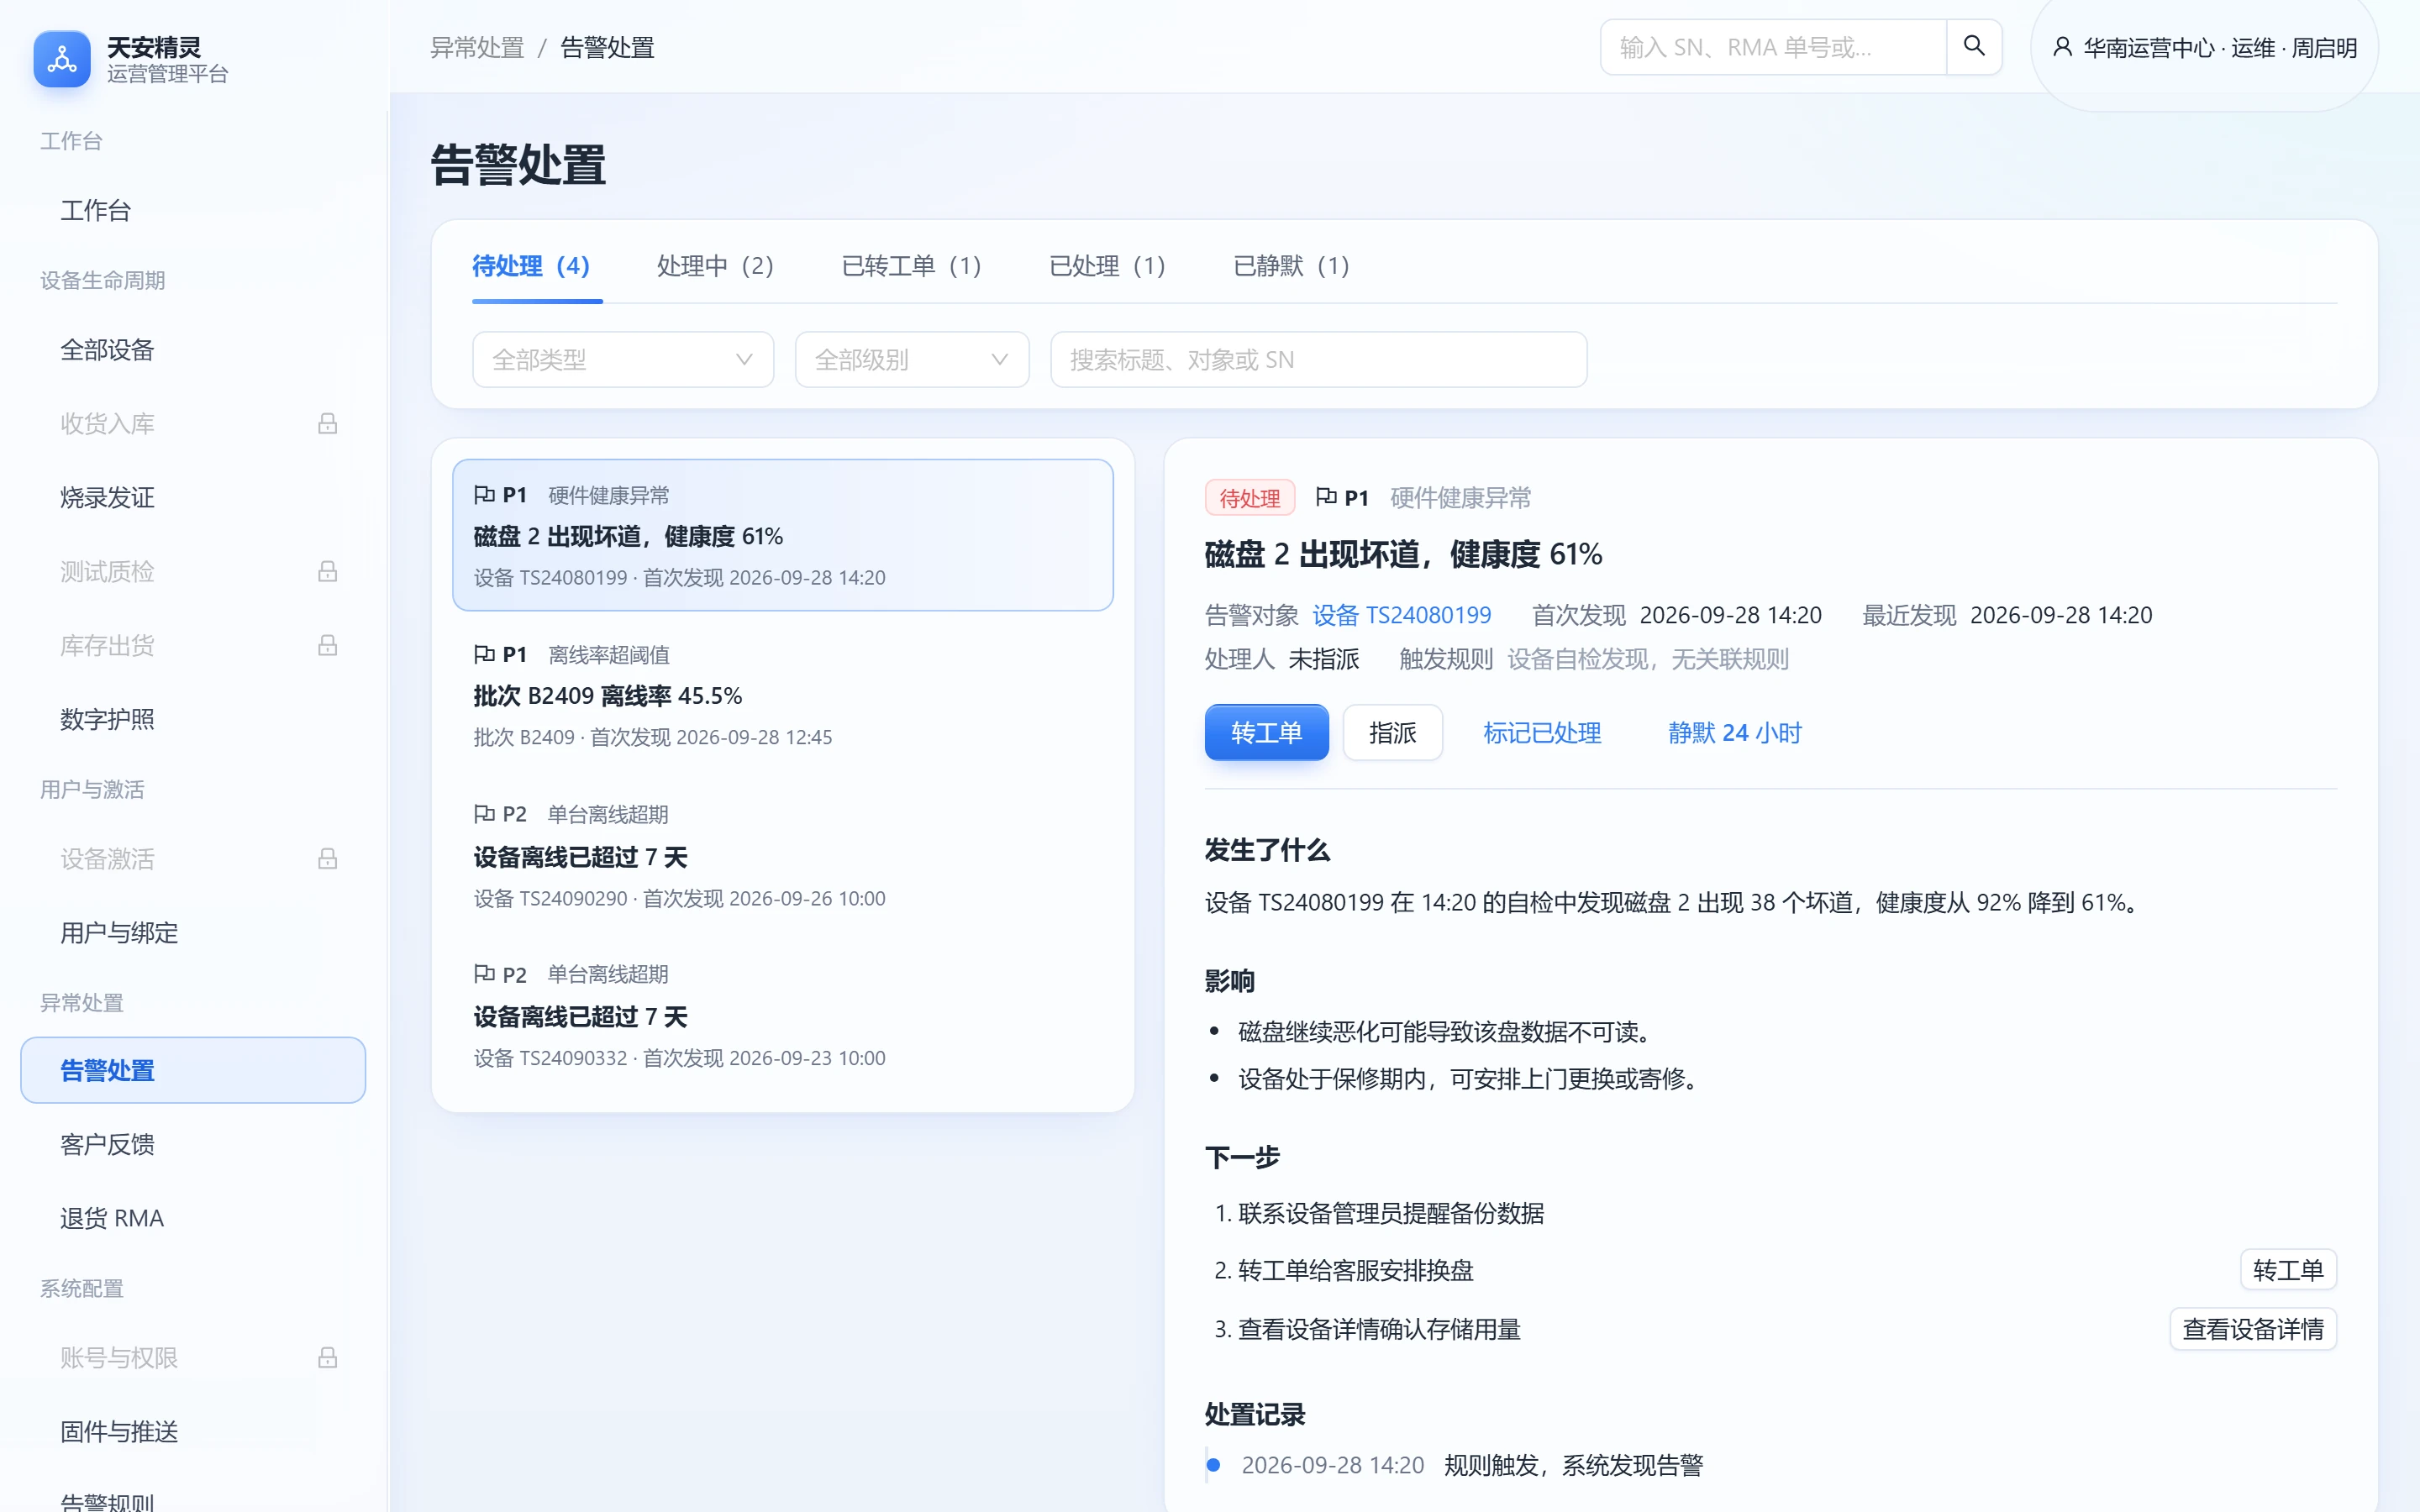Click flag icon on the TS24090290 alert card
Screen dimensions: 2420x1512
(x=484, y=814)
